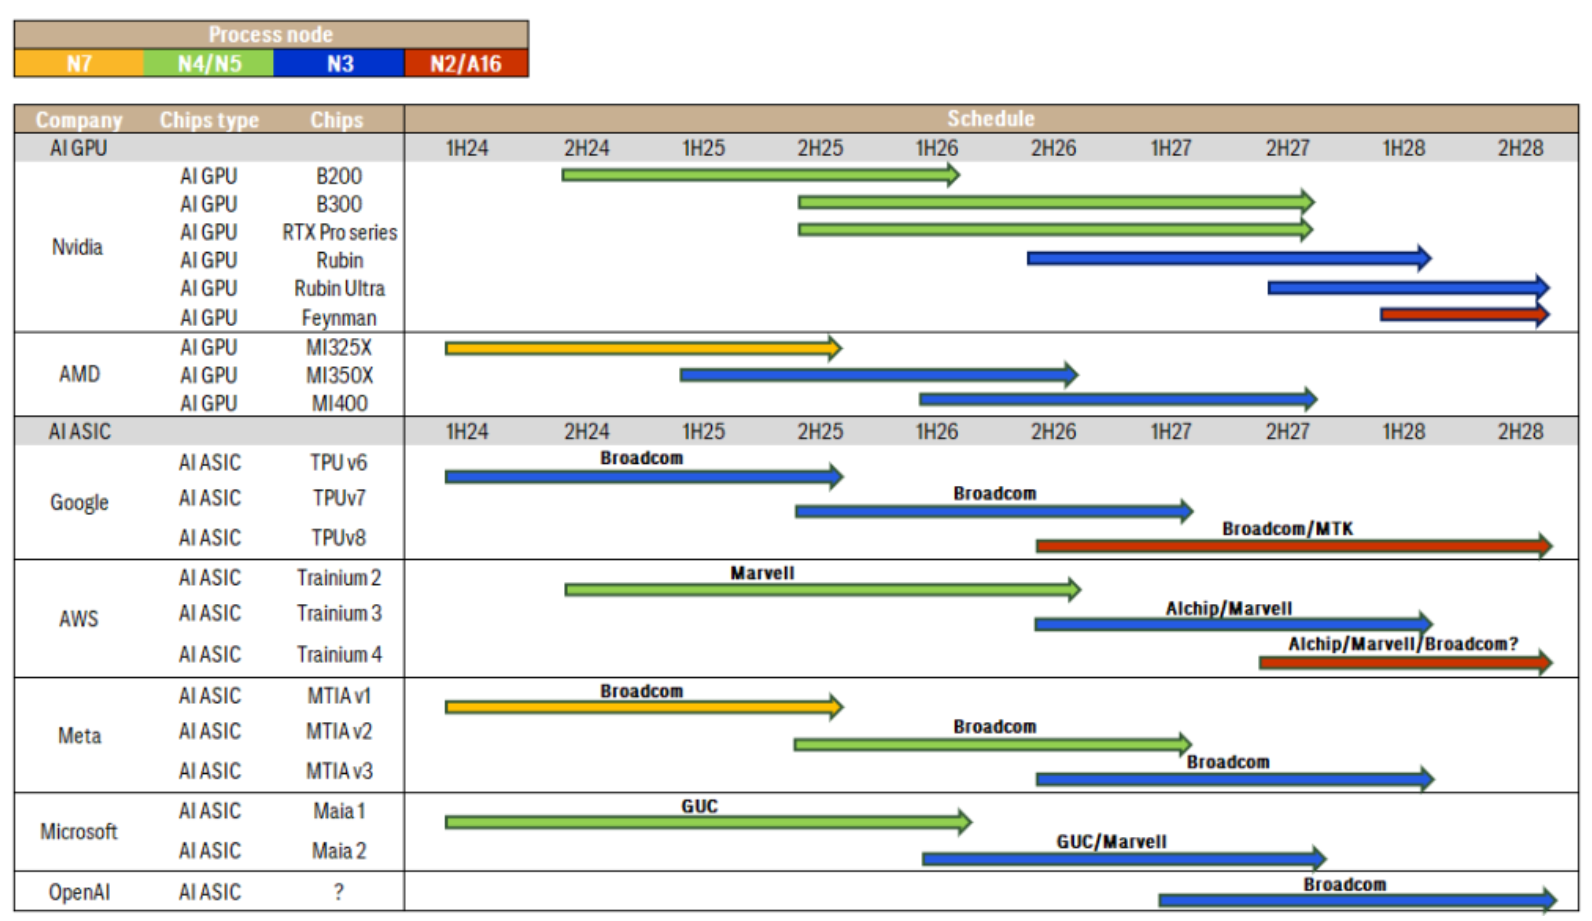Click the Chips column header
This screenshot has width=1592, height=921.
tap(337, 120)
